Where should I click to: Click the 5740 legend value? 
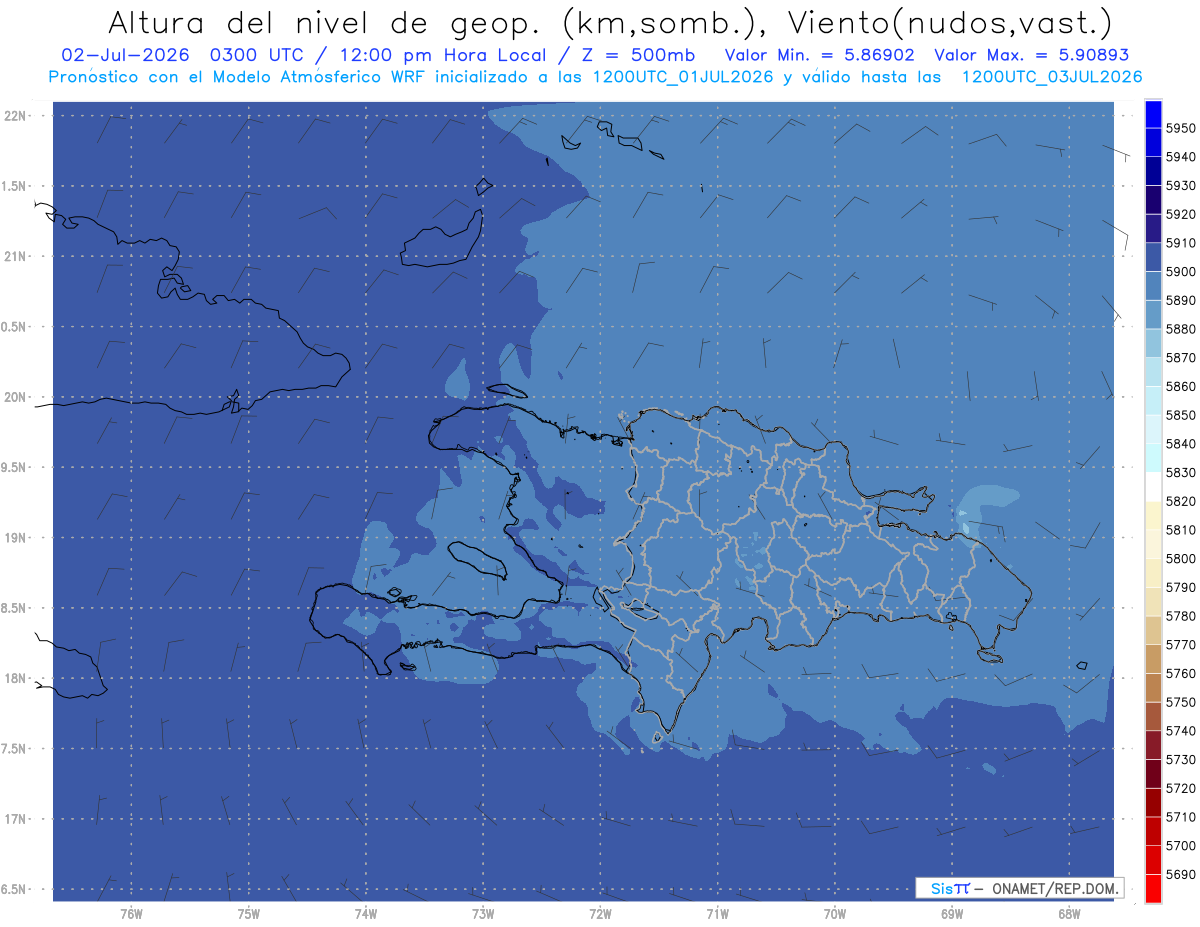[1180, 731]
